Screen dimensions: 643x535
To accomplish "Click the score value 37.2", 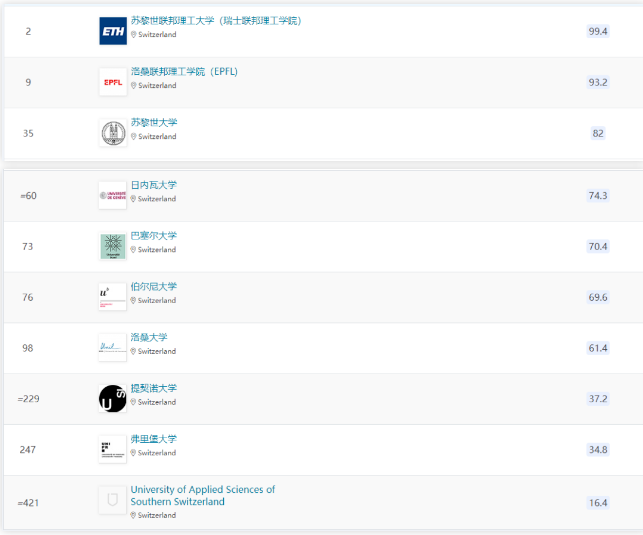I will pyautogui.click(x=598, y=398).
